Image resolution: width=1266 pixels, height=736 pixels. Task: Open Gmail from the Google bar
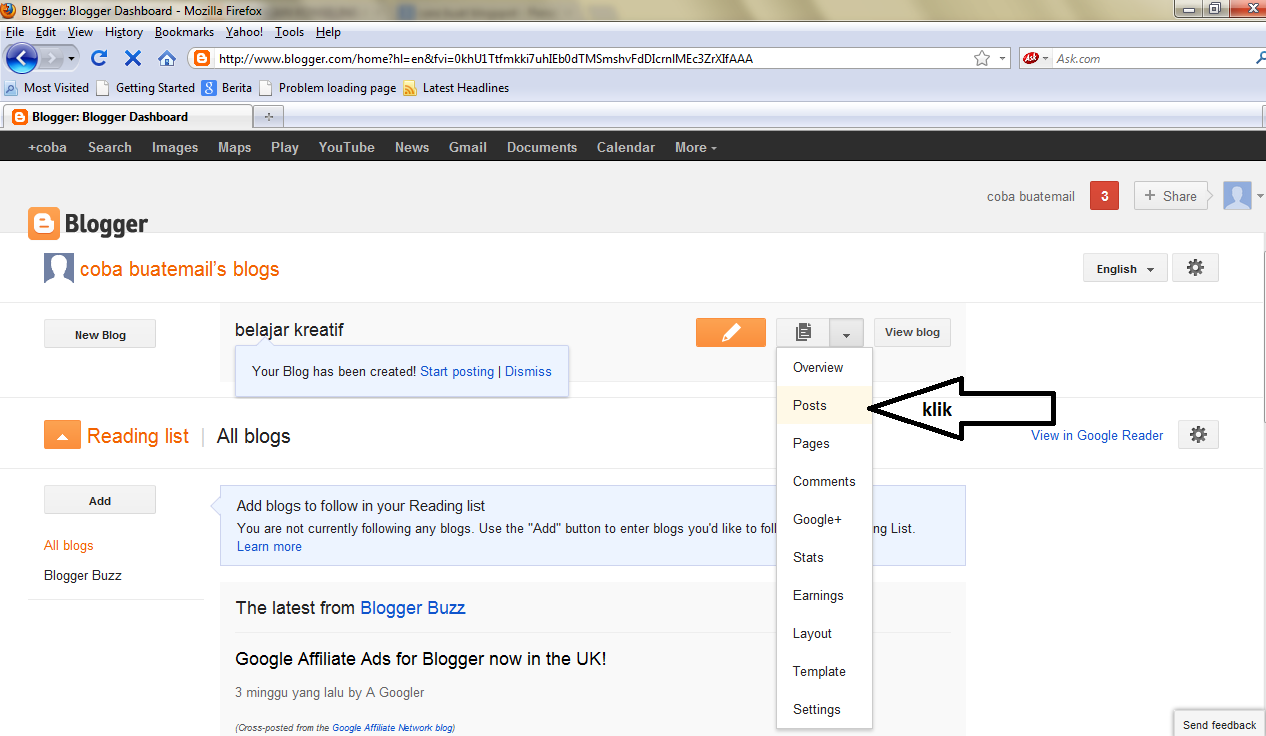pyautogui.click(x=467, y=147)
